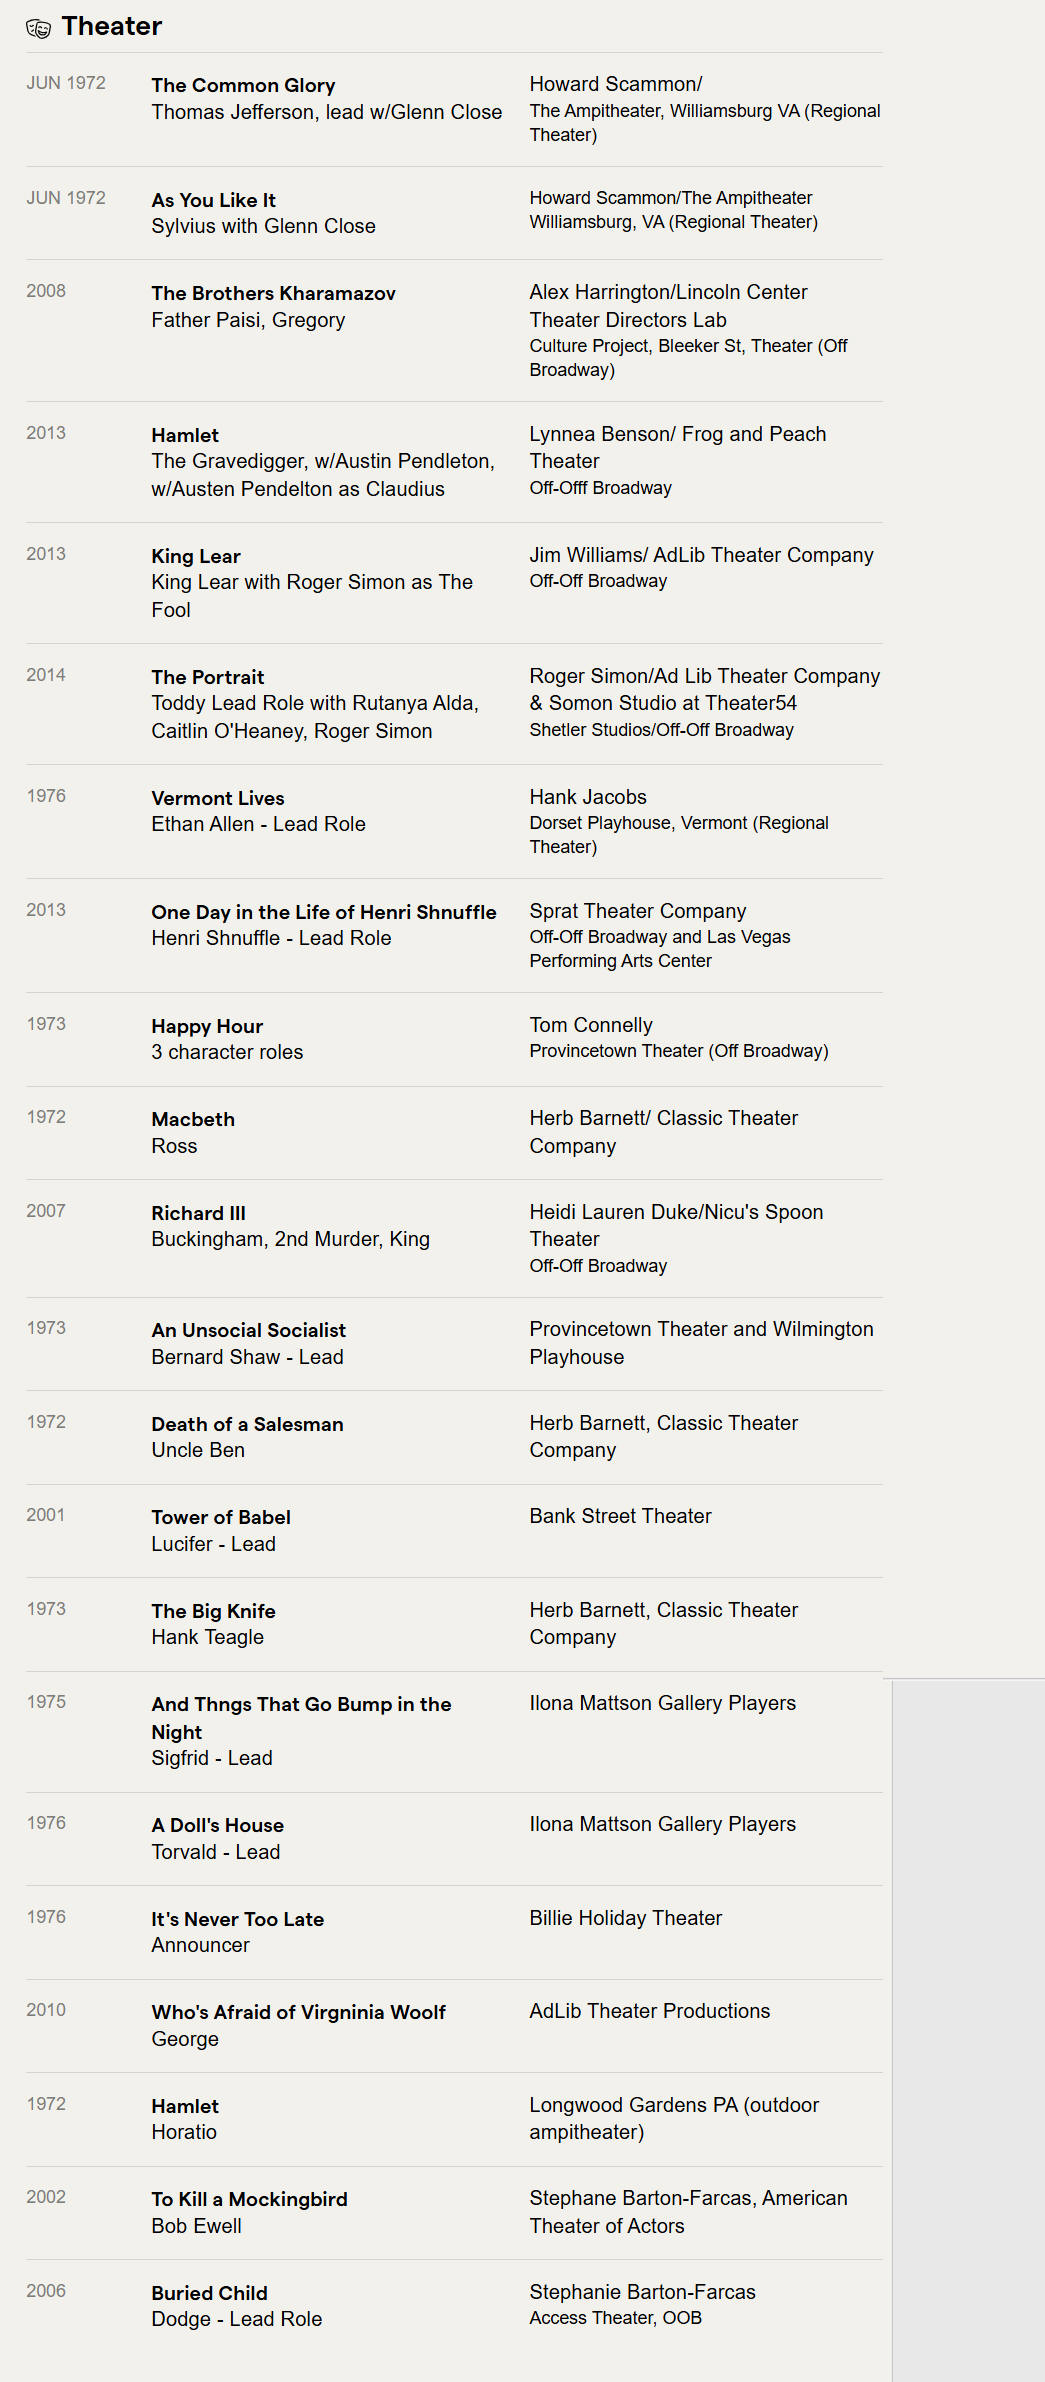The height and width of the screenshot is (2382, 1045).
Task: Click One Day in the Life of Henri Shnuffle
Action: [x=324, y=912]
